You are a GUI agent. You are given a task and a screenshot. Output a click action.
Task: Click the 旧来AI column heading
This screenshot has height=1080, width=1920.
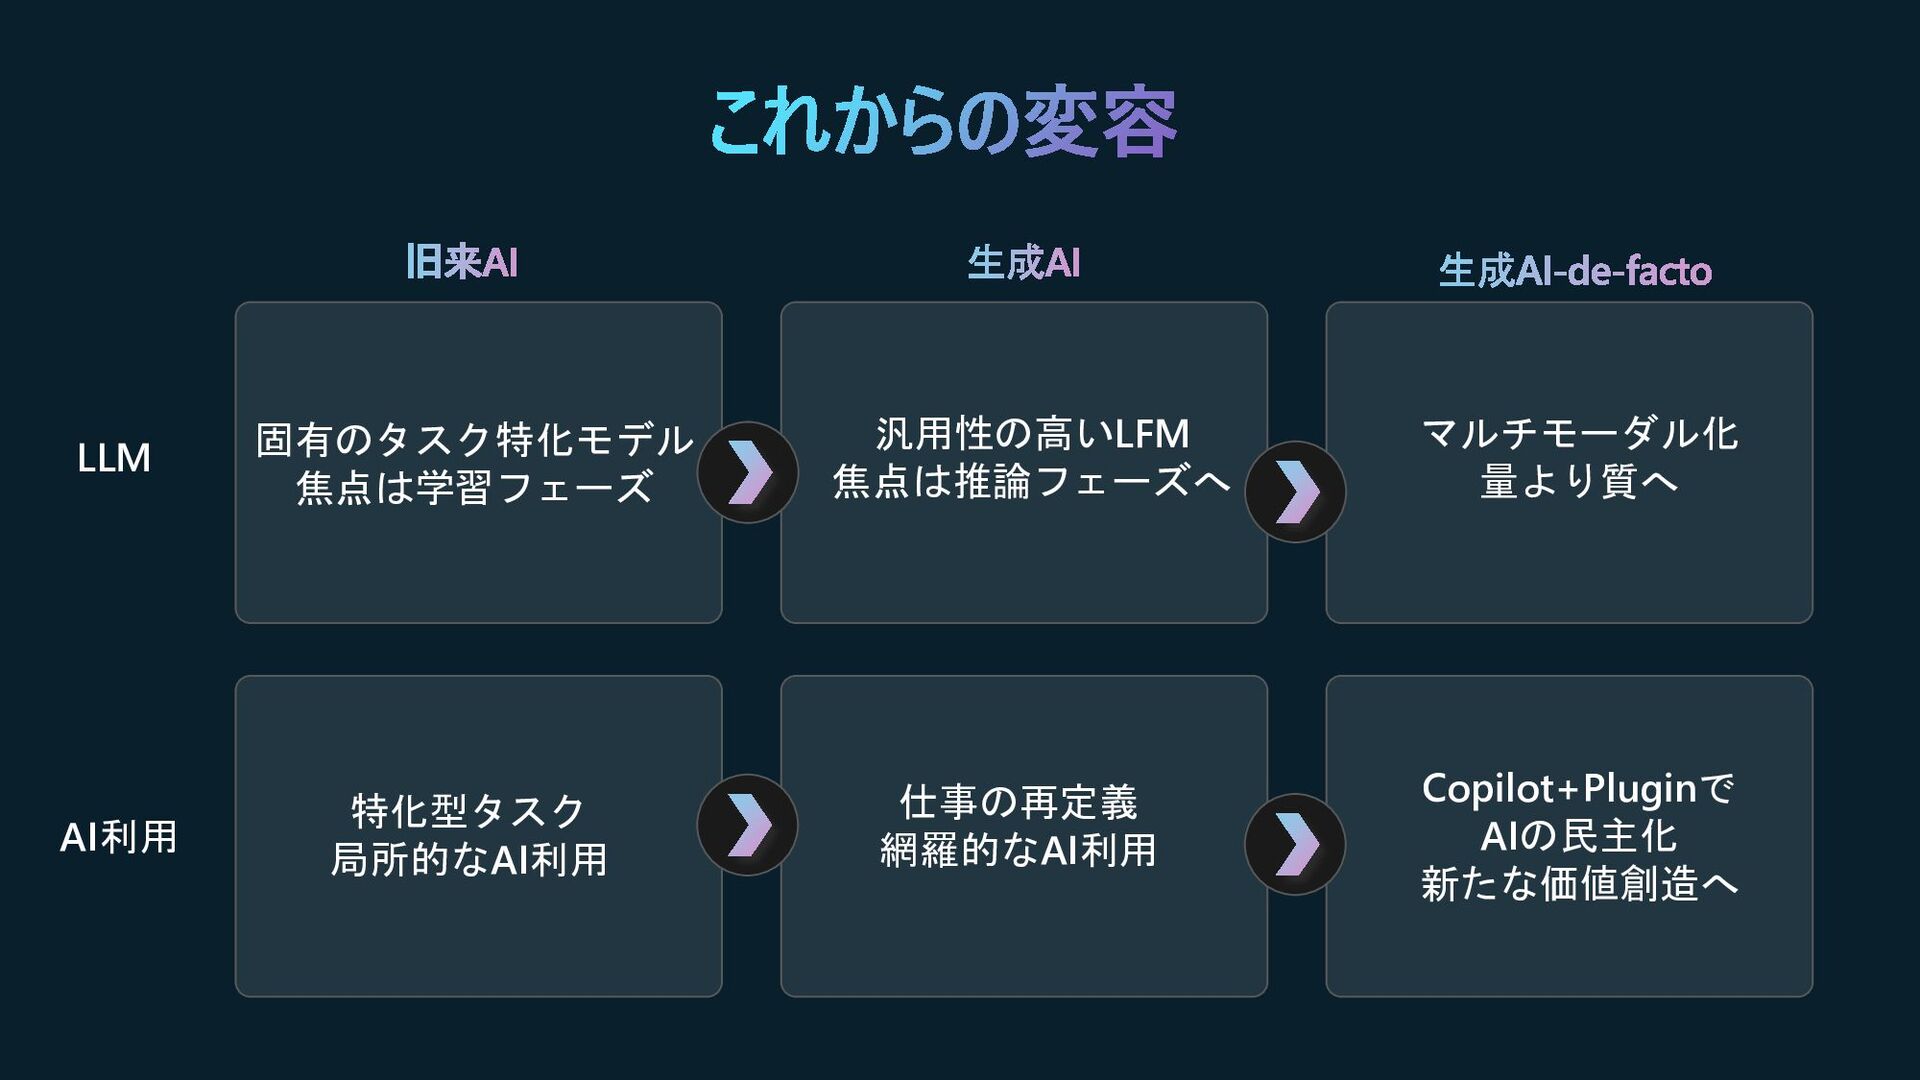pyautogui.click(x=461, y=262)
